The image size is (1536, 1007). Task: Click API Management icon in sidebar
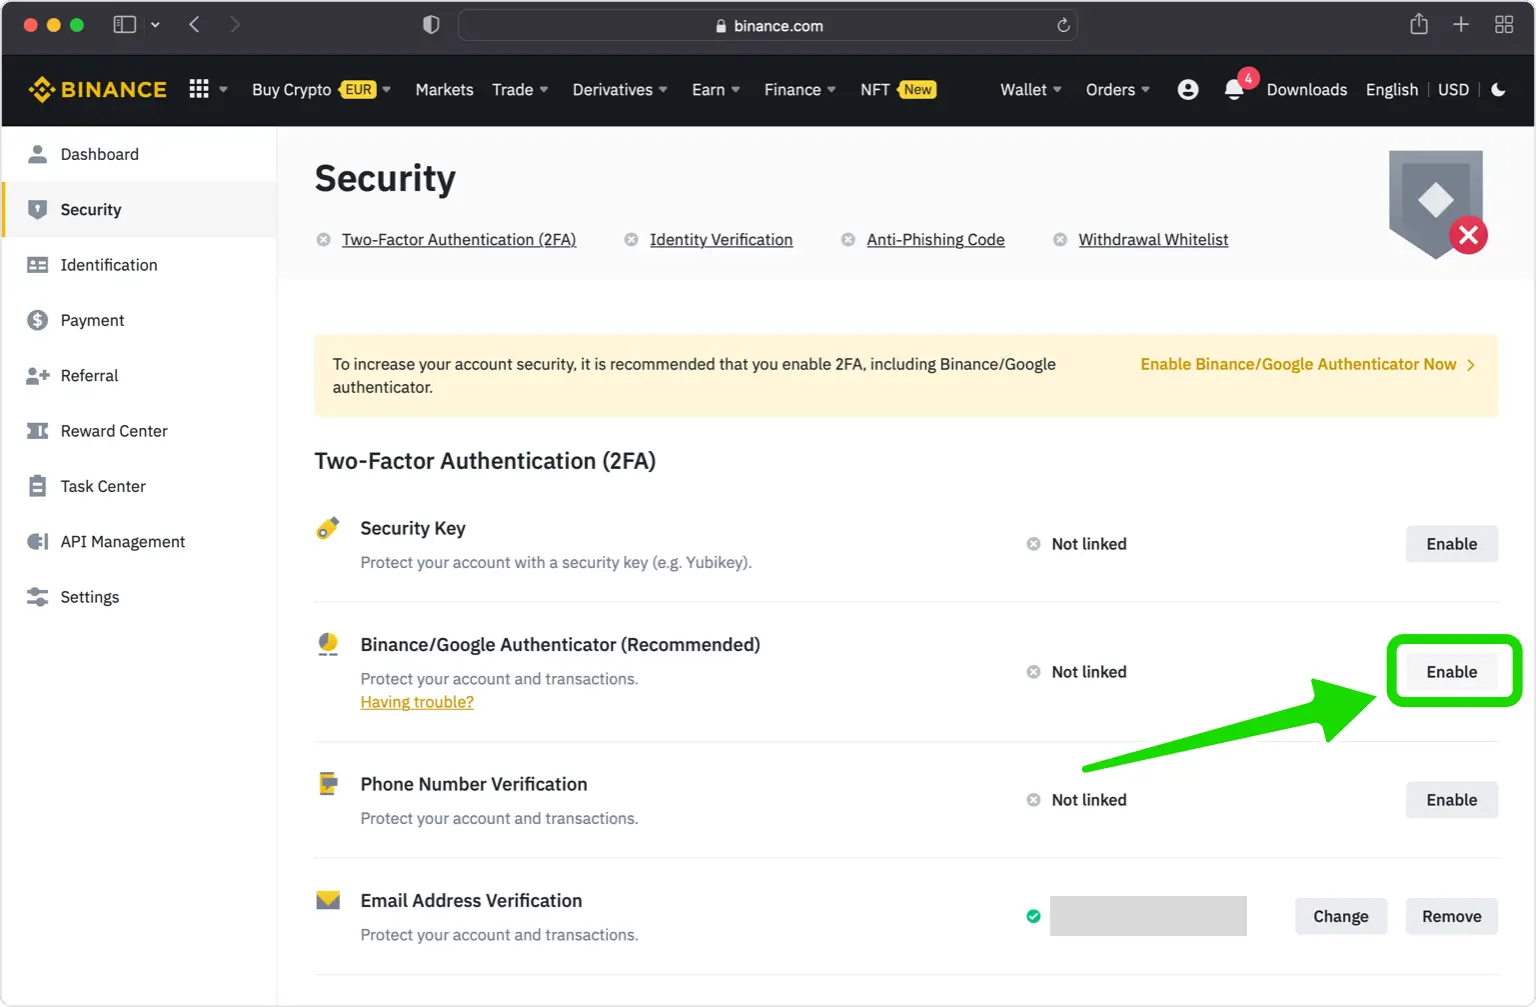37,542
